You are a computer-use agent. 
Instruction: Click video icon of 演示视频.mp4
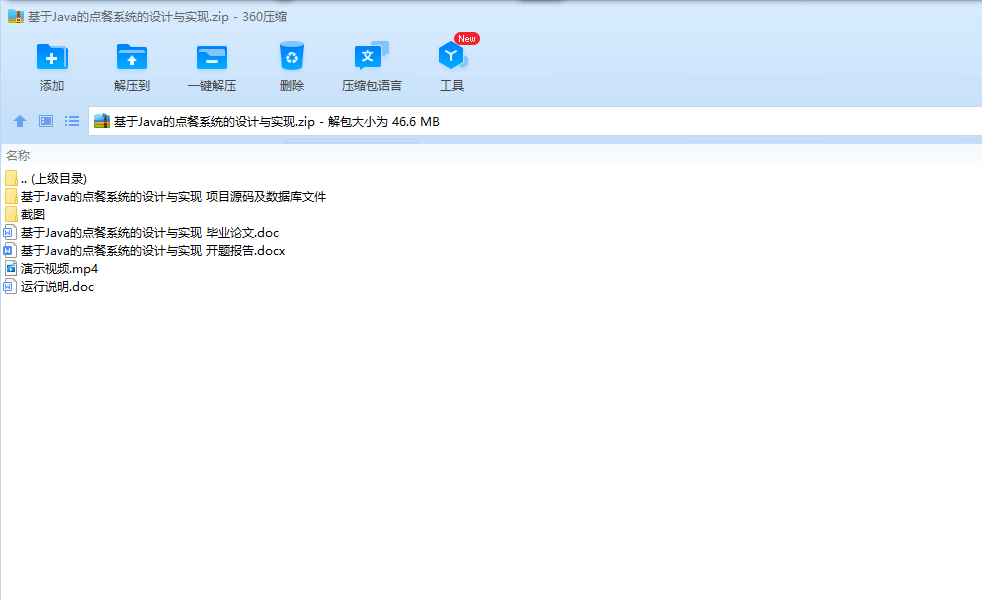(x=10, y=269)
